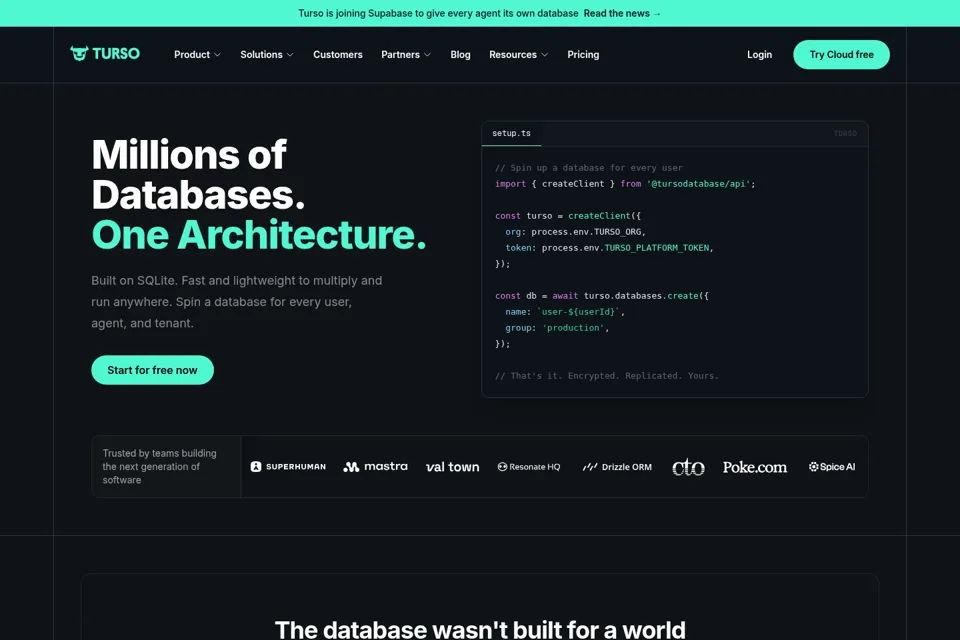Click the Superhuman logo
This screenshot has width=960, height=640.
(288, 467)
